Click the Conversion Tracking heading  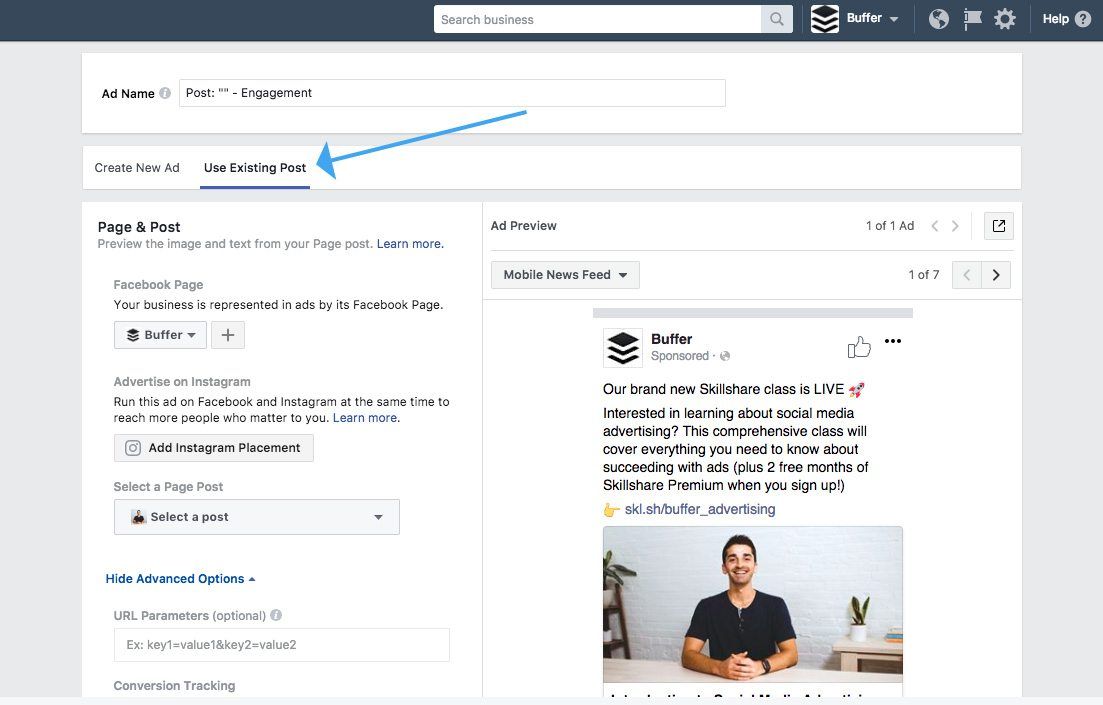click(x=174, y=685)
